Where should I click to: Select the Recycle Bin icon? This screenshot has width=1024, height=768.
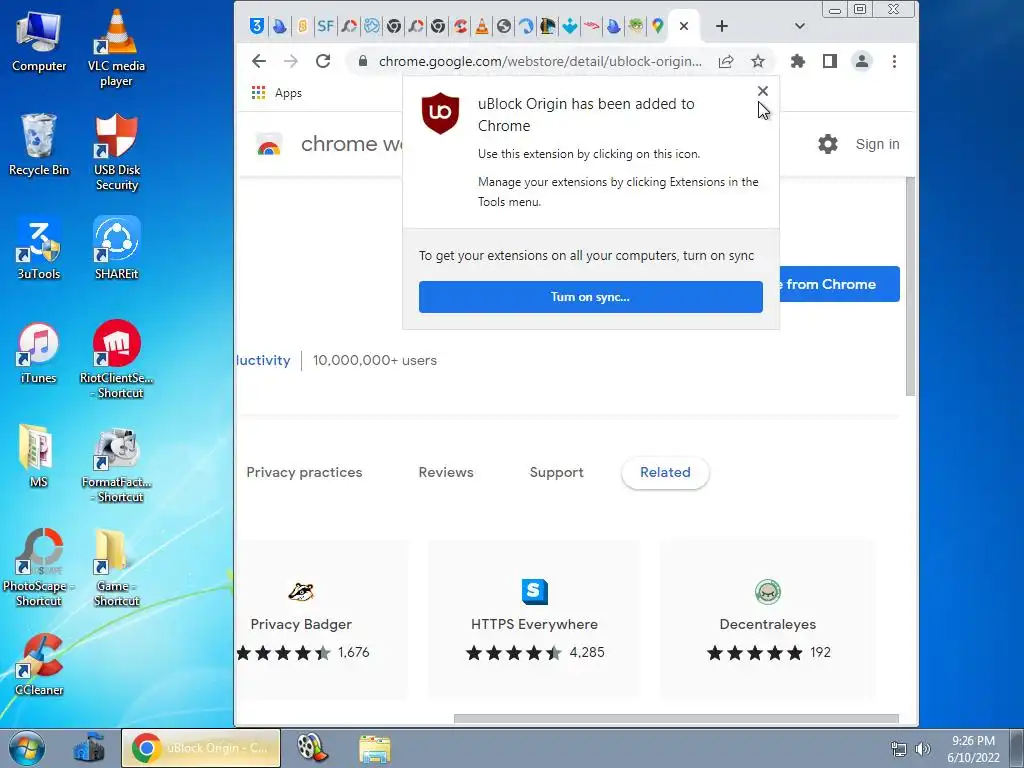coord(39,145)
